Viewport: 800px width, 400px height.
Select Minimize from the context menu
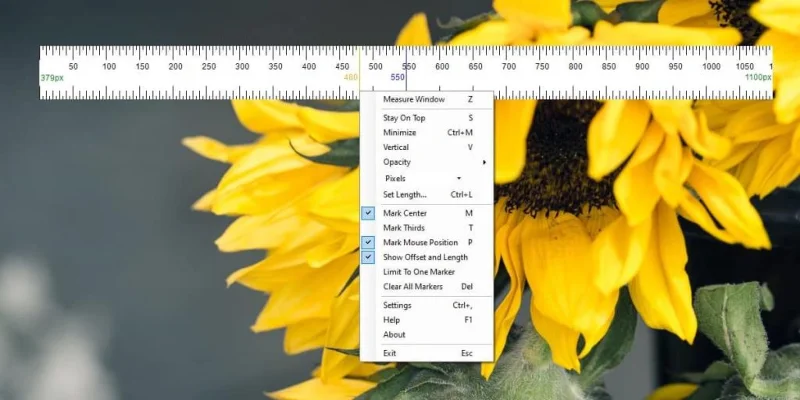[x=427, y=133]
